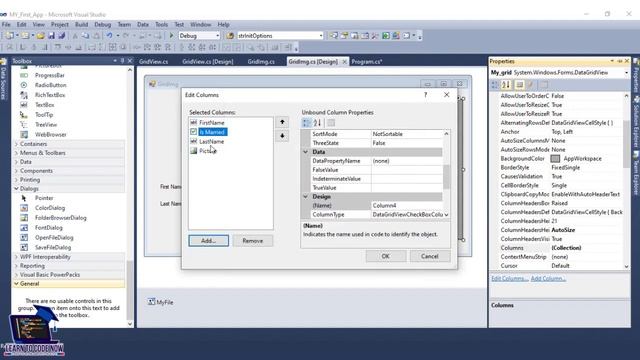Click the Add... button
Image resolution: width=640 pixels, height=360 pixels.
point(209,241)
